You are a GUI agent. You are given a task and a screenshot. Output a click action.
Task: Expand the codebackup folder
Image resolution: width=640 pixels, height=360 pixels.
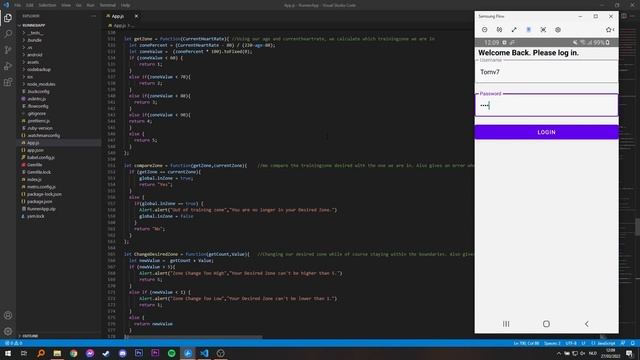tap(39, 69)
